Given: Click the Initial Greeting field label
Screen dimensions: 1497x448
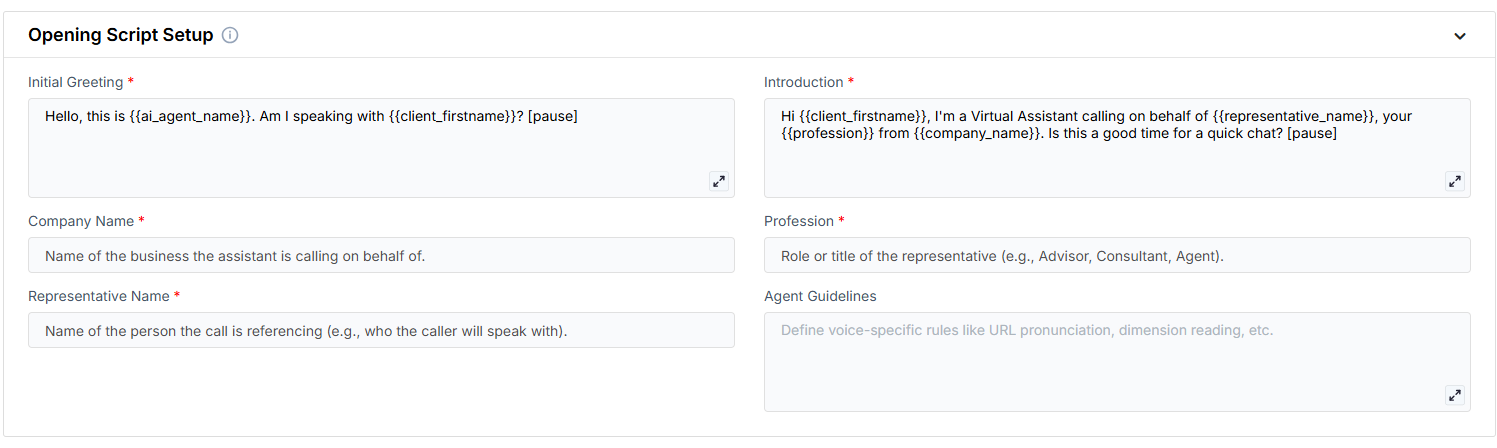Looking at the screenshot, I should tap(75, 82).
